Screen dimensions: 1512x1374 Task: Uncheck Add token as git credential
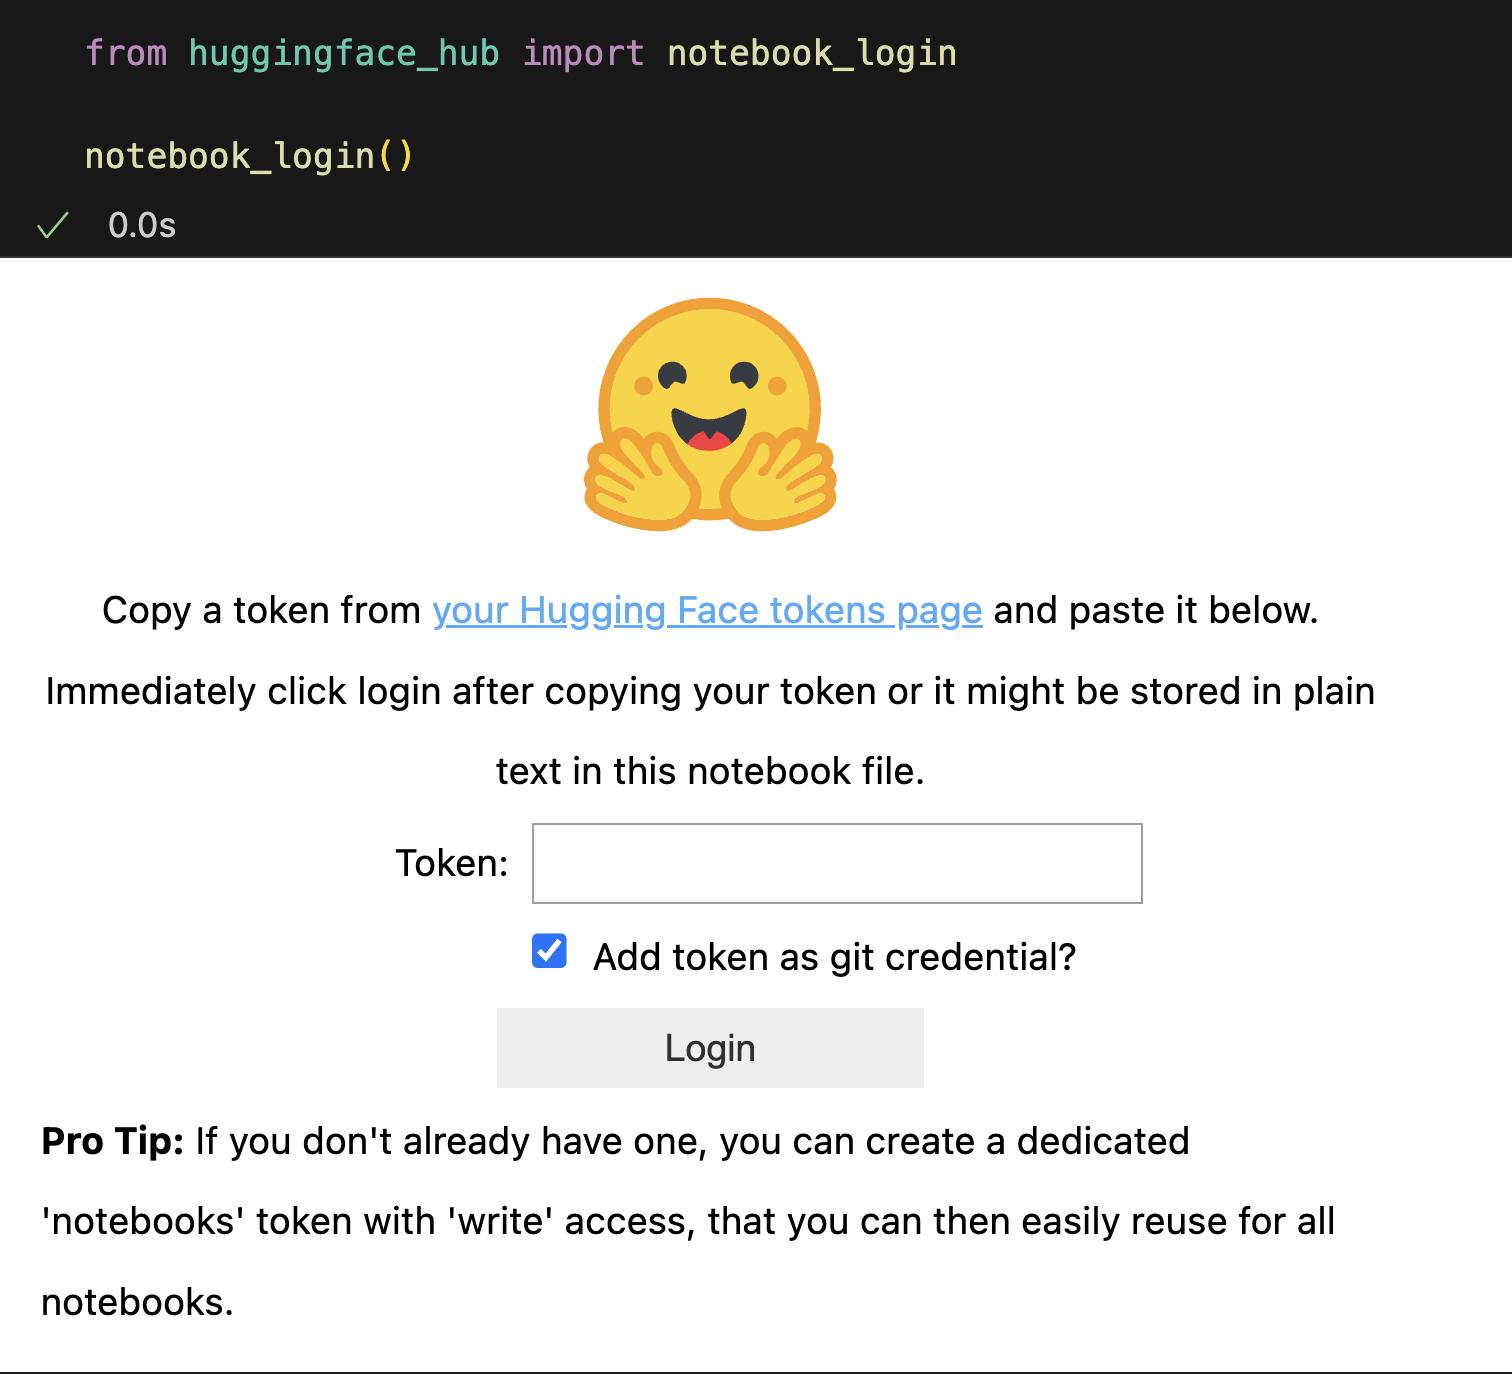pyautogui.click(x=549, y=951)
